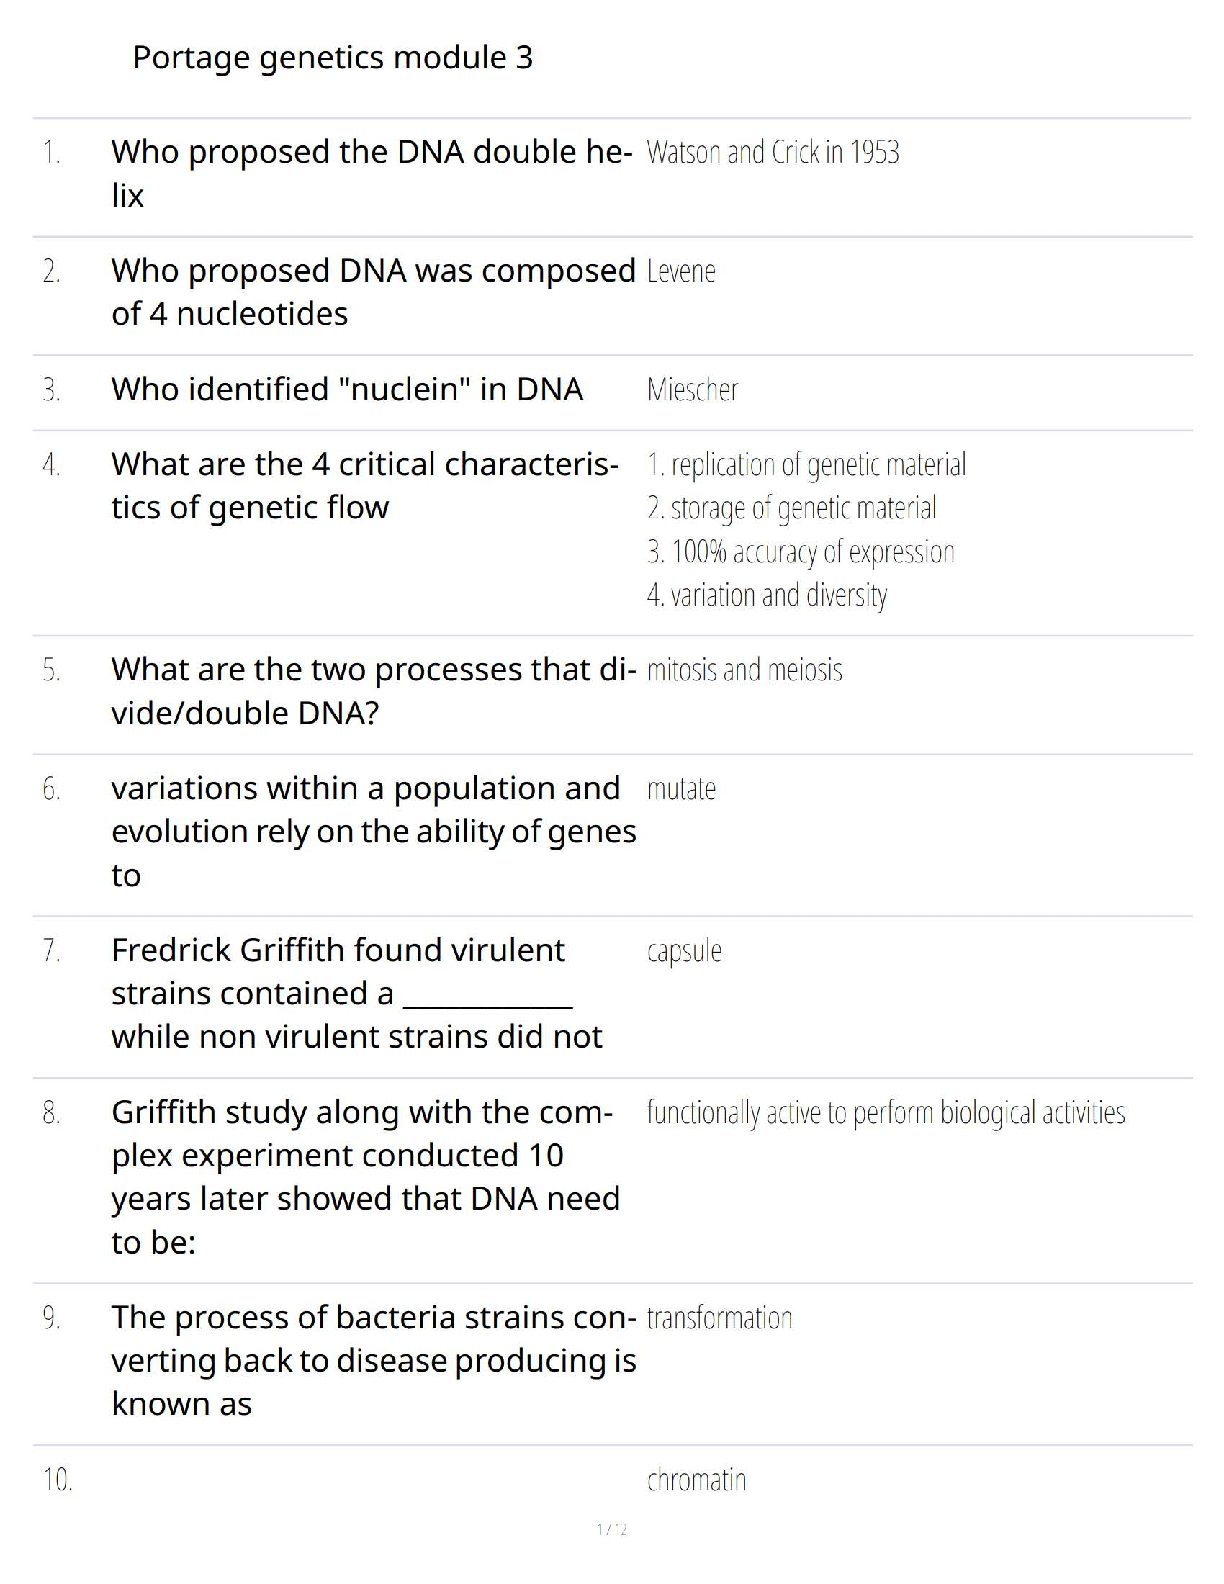
Task: Click the answer "functionally active to perform biological activities"
Action: coord(885,1113)
